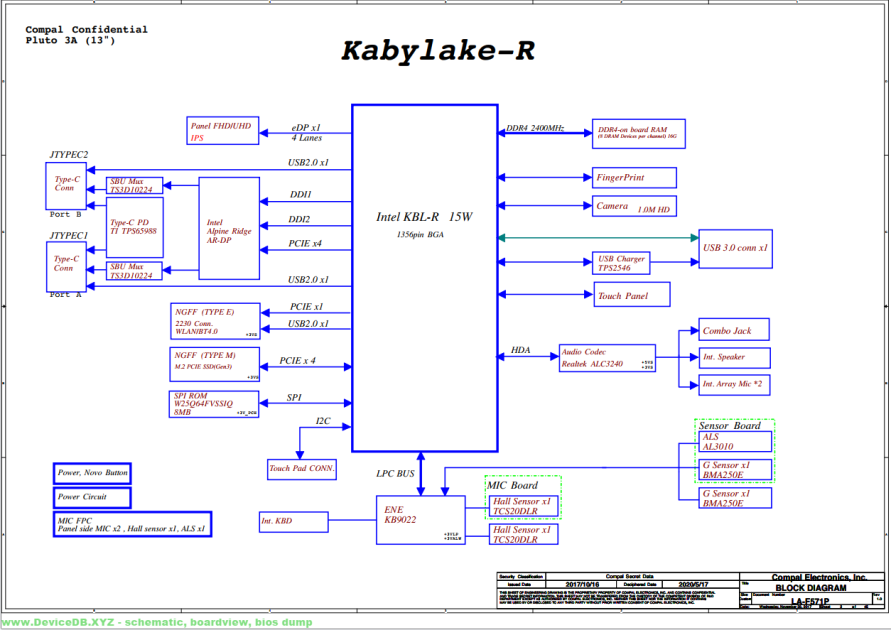Click the LA-F571P document number
Viewport: 891px width, 630px height.
pos(810,601)
